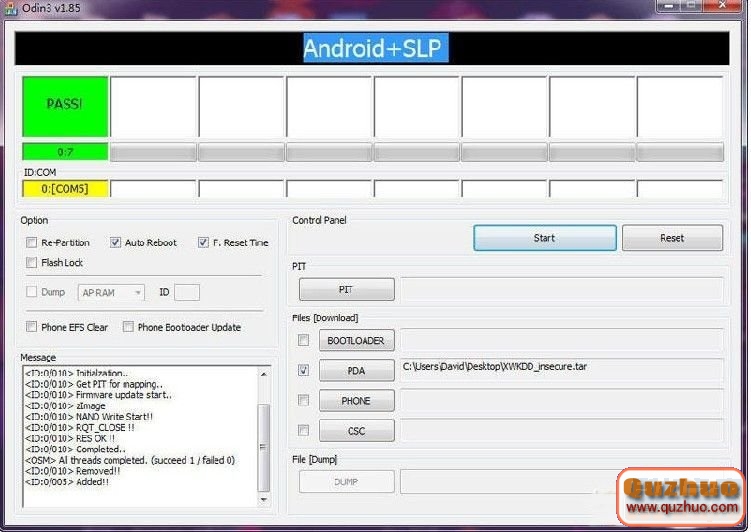The height and width of the screenshot is (532, 751).
Task: Click the 'RQT_CLOSE !!' log line
Action: point(80,428)
